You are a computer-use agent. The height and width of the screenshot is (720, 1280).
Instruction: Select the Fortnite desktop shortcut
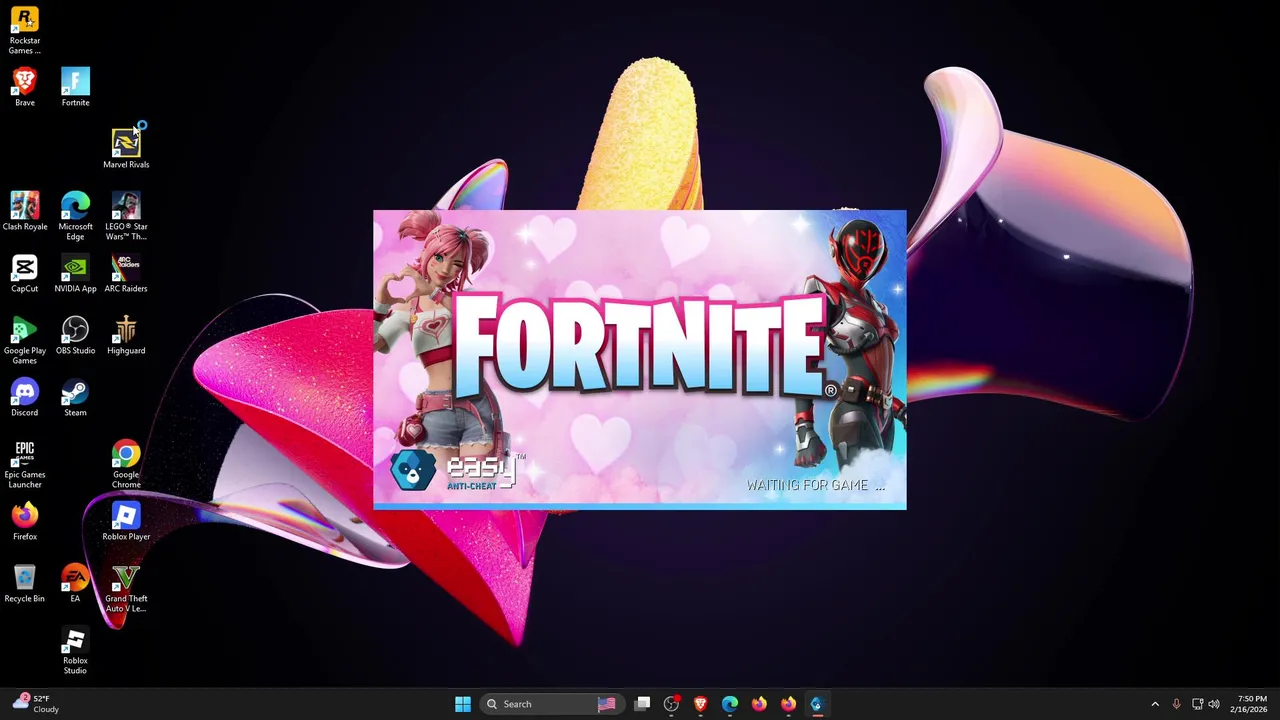pos(75,87)
